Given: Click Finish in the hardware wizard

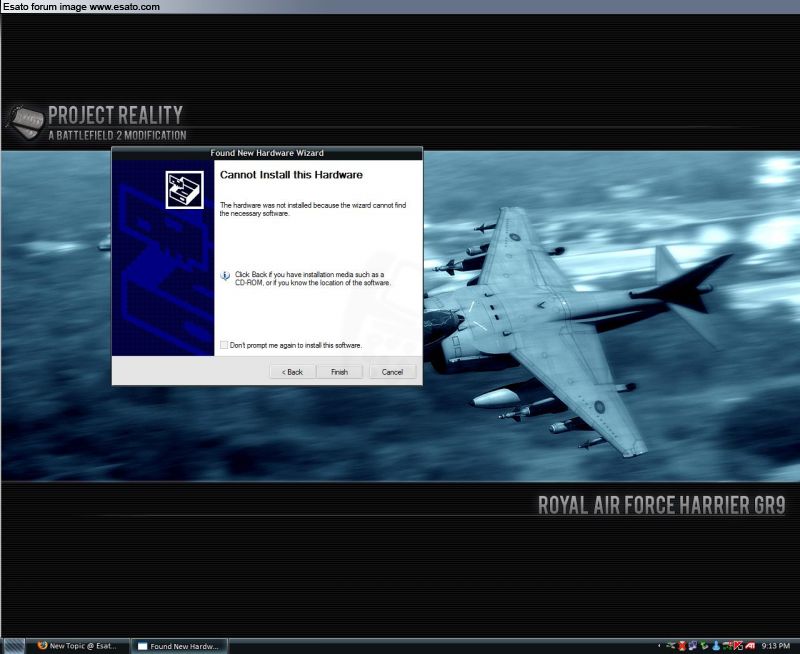Looking at the screenshot, I should [x=339, y=372].
